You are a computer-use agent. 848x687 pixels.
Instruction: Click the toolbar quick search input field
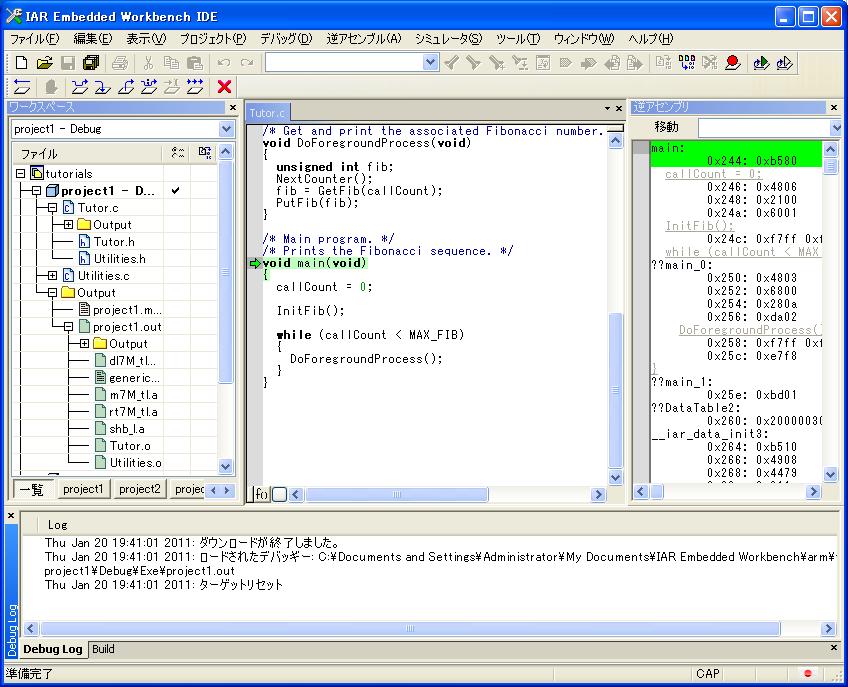coord(344,63)
